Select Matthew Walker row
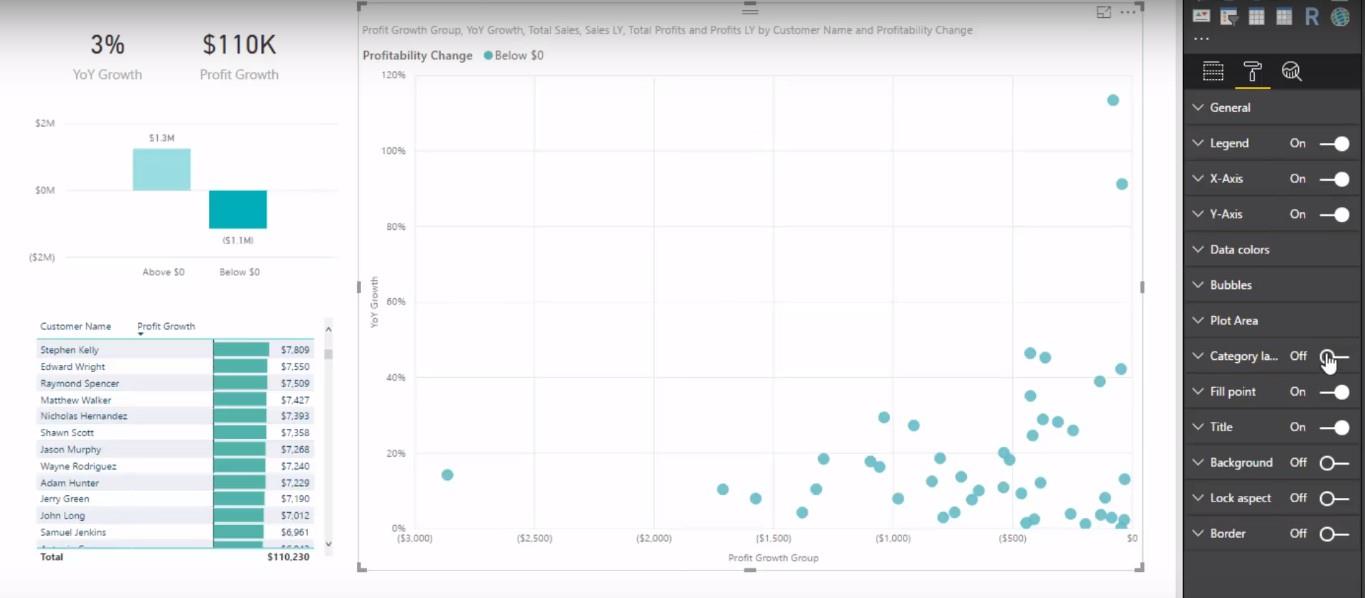The width and height of the screenshot is (1365, 598). pos(175,400)
